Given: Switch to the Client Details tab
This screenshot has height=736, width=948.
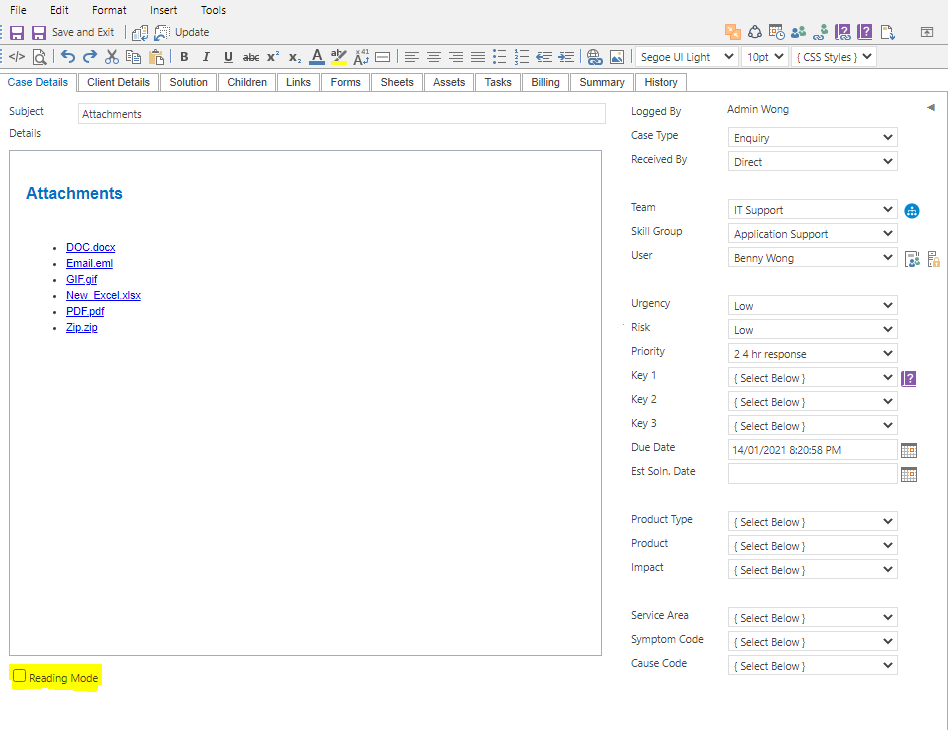Looking at the screenshot, I should (118, 82).
